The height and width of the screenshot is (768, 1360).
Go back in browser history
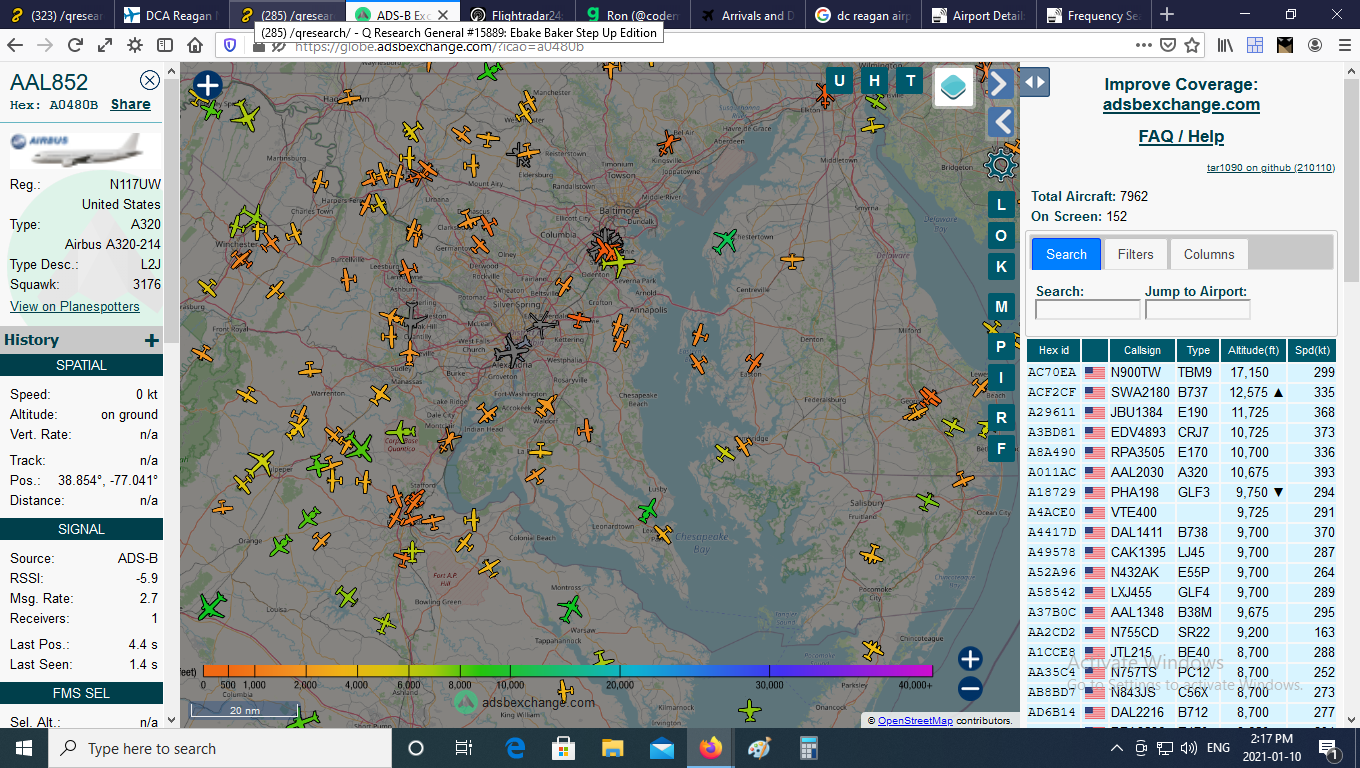pyautogui.click(x=15, y=45)
